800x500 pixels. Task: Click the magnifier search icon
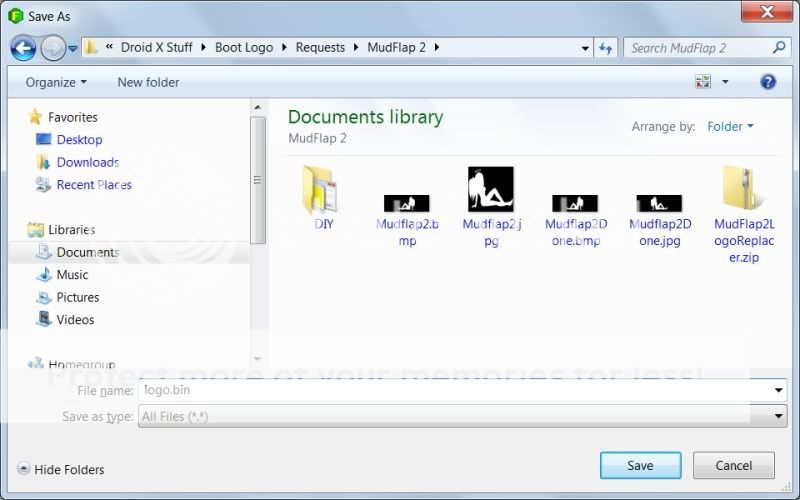(x=779, y=47)
